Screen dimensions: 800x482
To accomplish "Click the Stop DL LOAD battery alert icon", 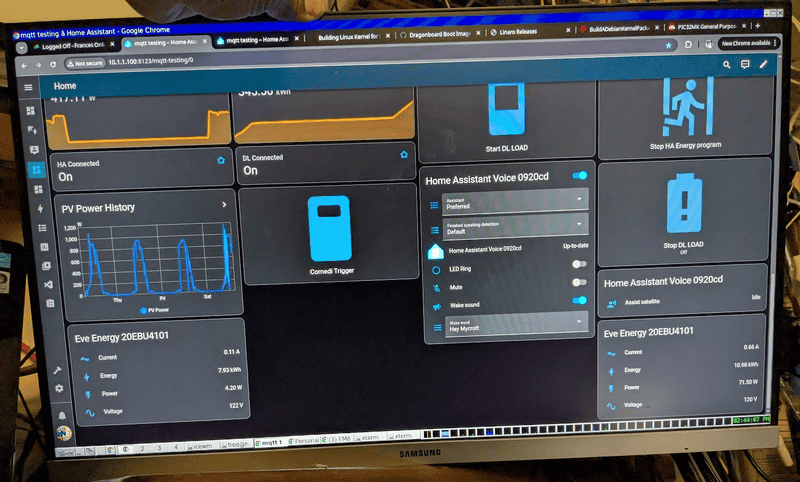I will coord(685,204).
